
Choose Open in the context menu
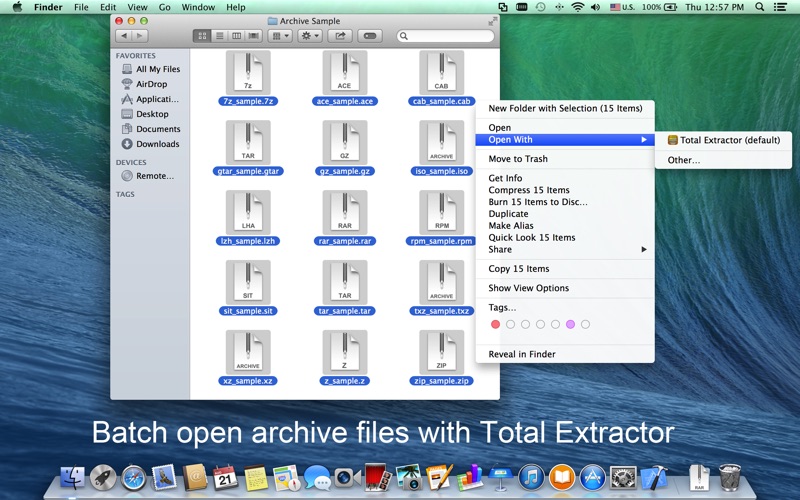565,128
